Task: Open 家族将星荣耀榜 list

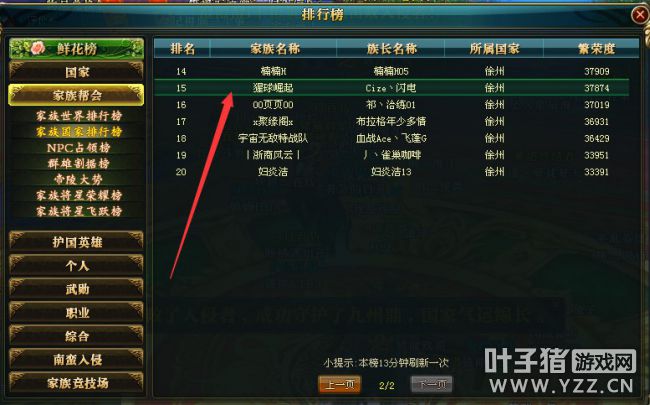Action: 79,195
